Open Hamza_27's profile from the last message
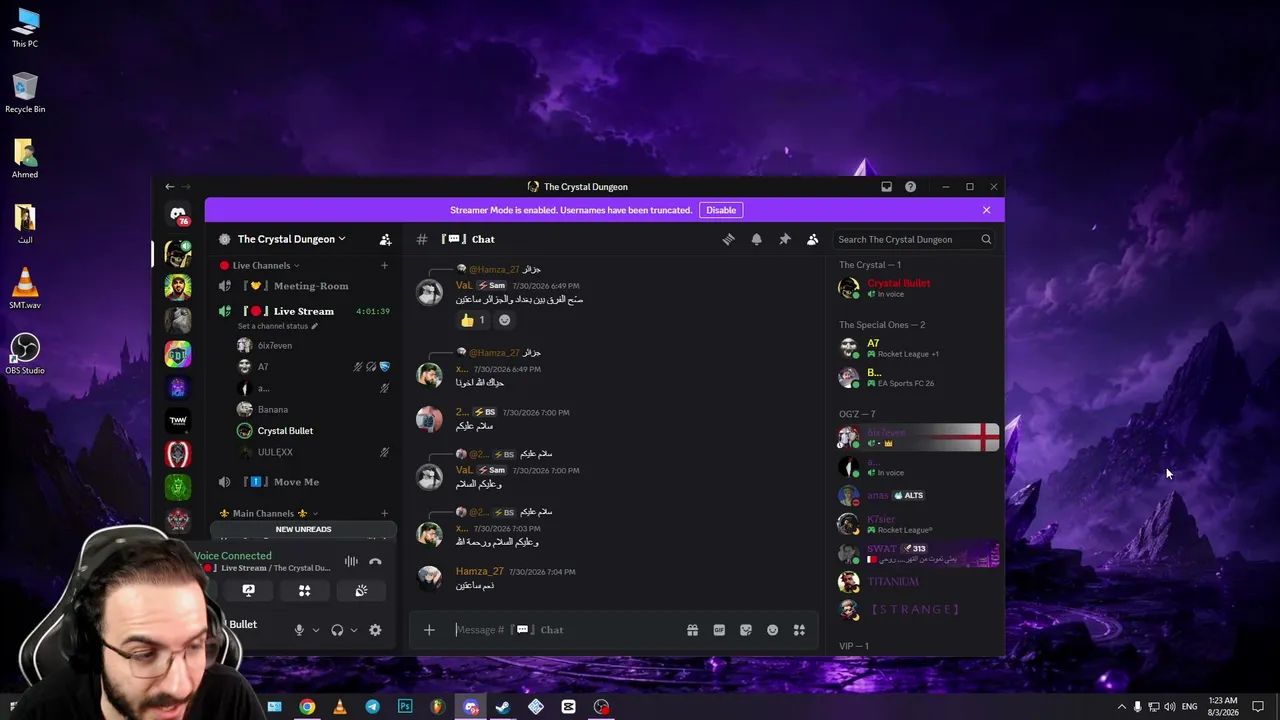 point(480,572)
